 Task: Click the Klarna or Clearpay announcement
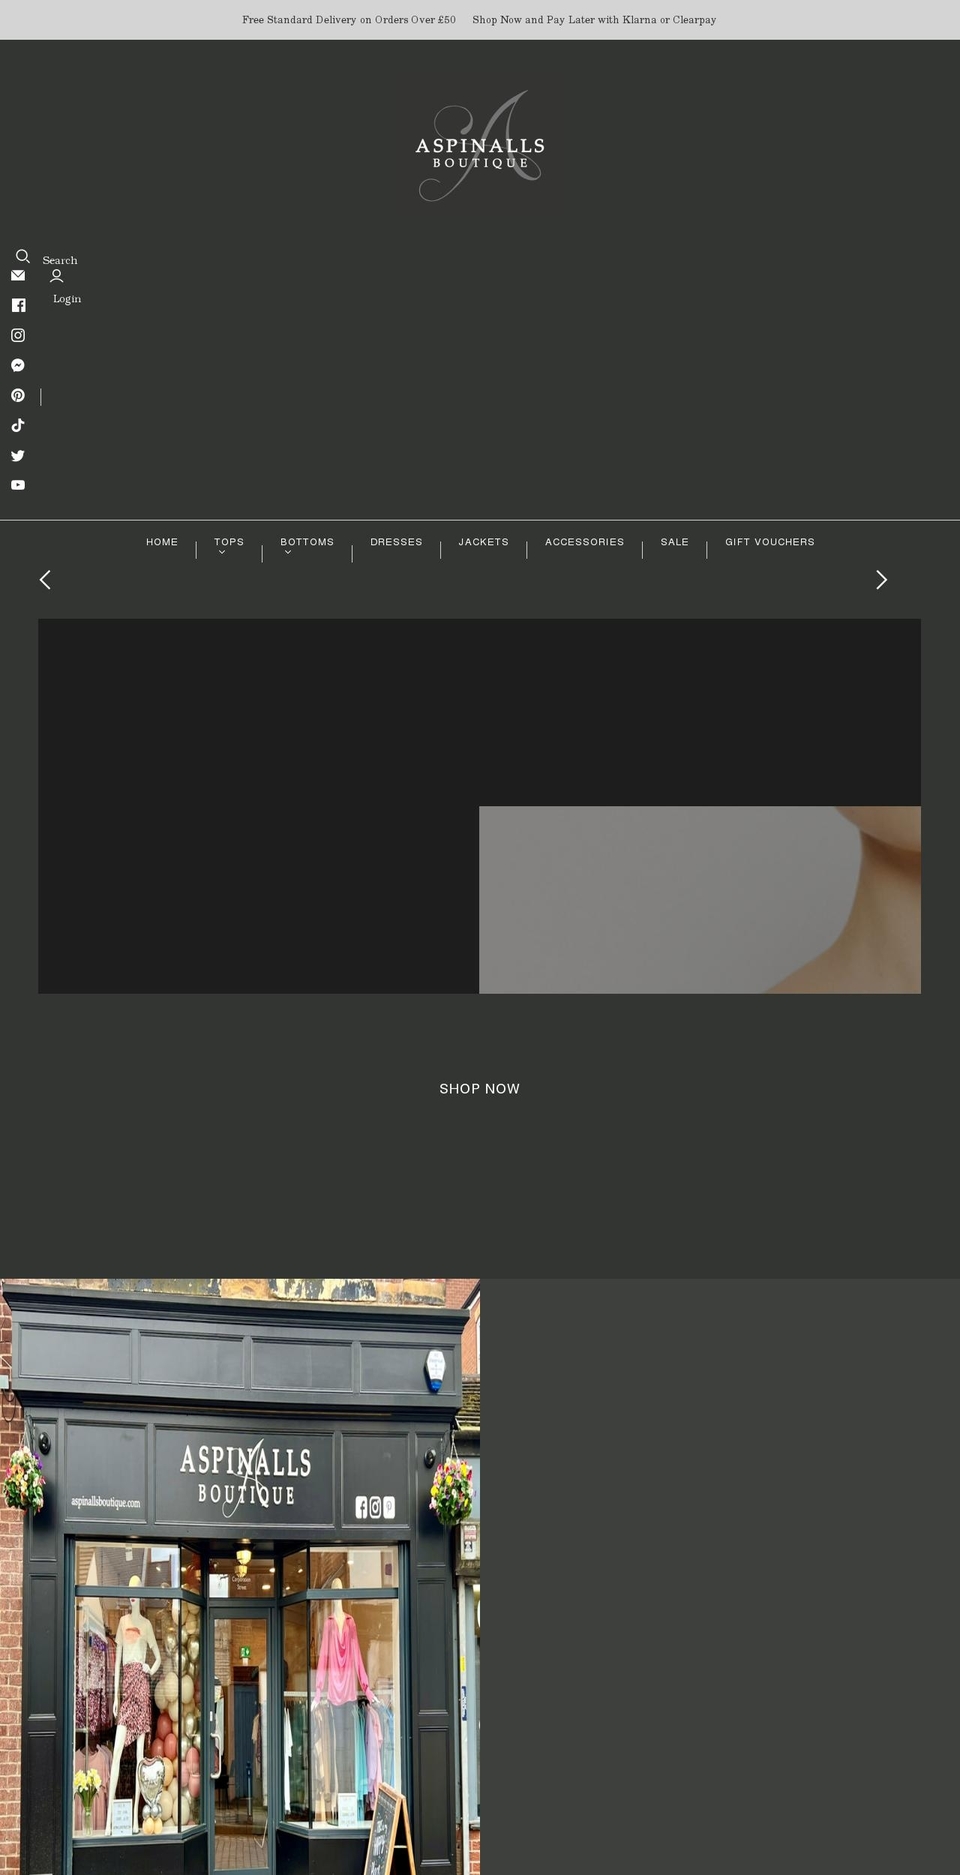(594, 20)
